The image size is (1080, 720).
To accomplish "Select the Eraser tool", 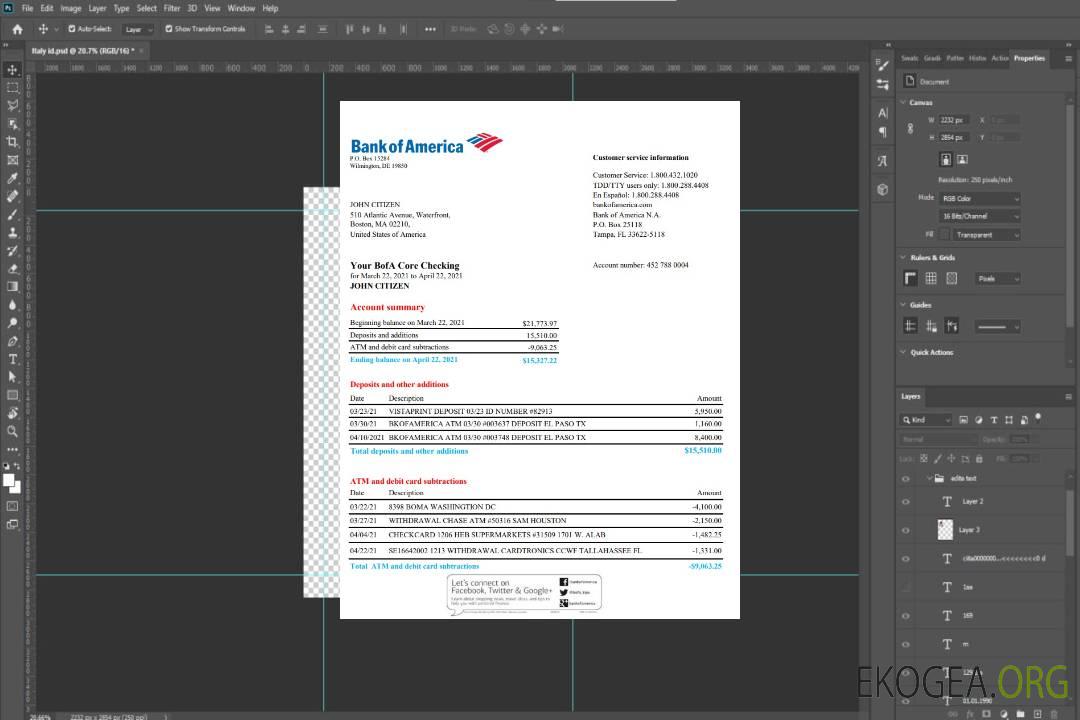I will click(12, 268).
